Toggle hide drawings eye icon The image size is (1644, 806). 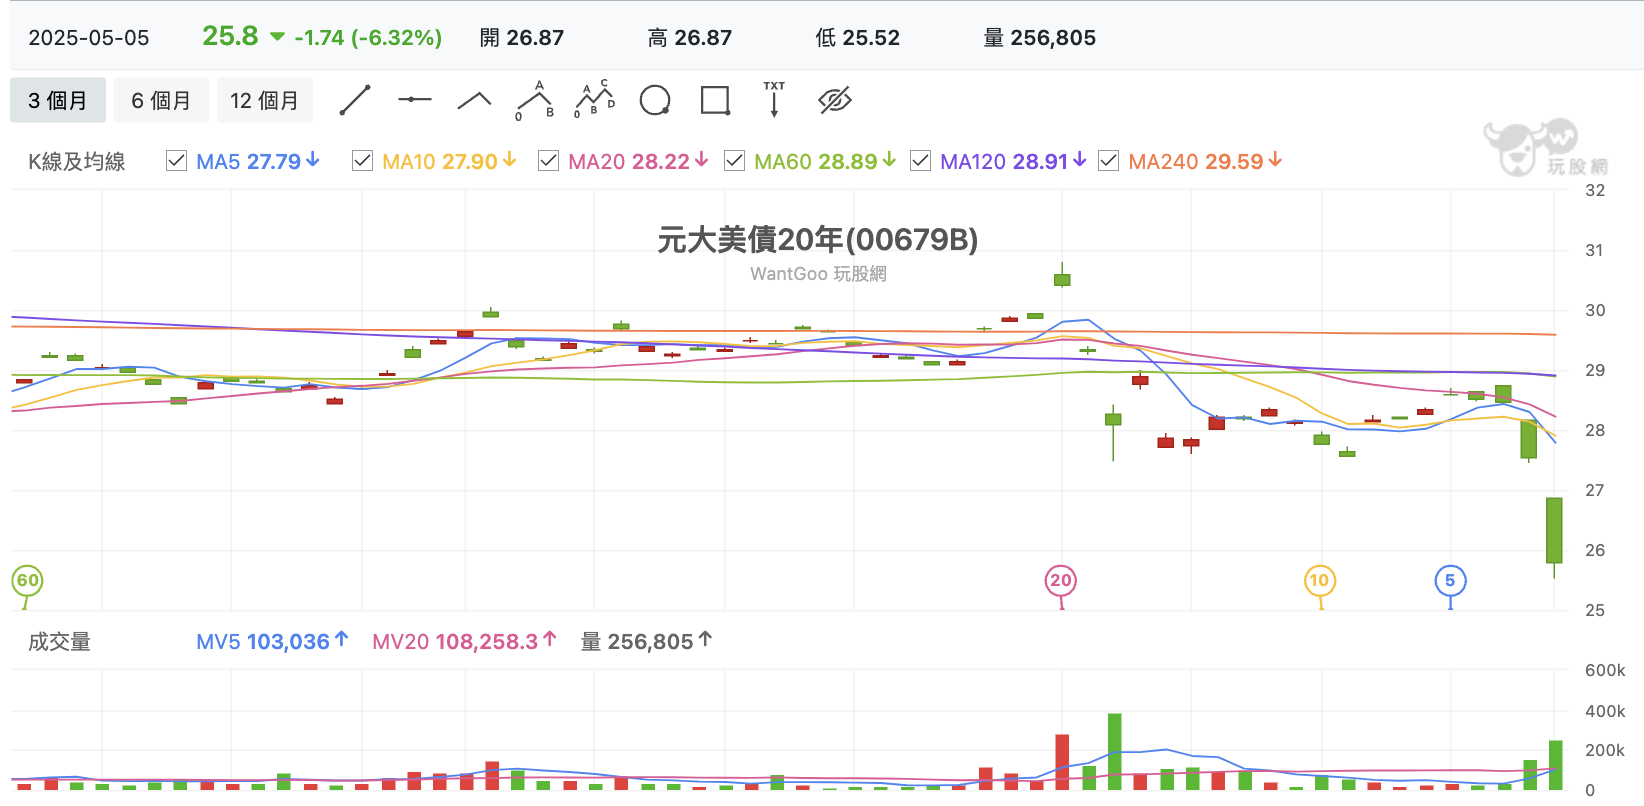pyautogui.click(x=834, y=100)
